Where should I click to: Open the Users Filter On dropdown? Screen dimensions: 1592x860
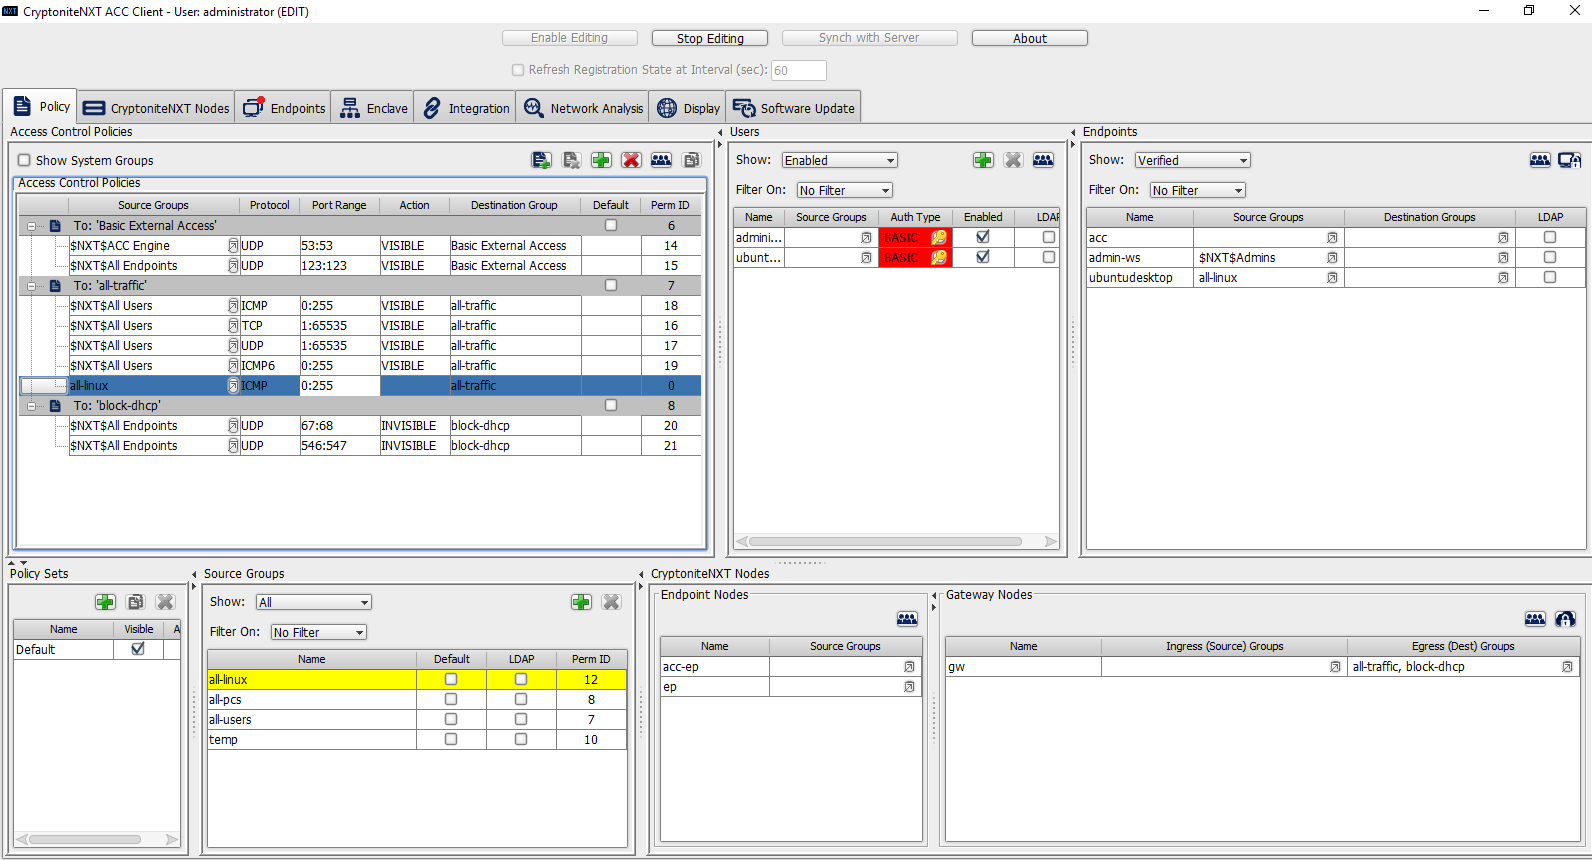[x=845, y=190]
